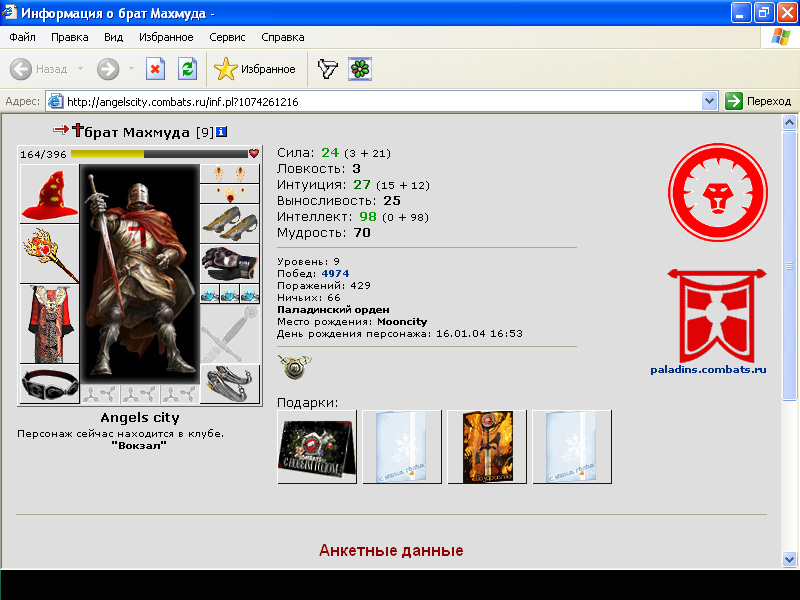Screen dimensions: 800x600
Task: Stop page loading with red X button
Action: coord(155,69)
